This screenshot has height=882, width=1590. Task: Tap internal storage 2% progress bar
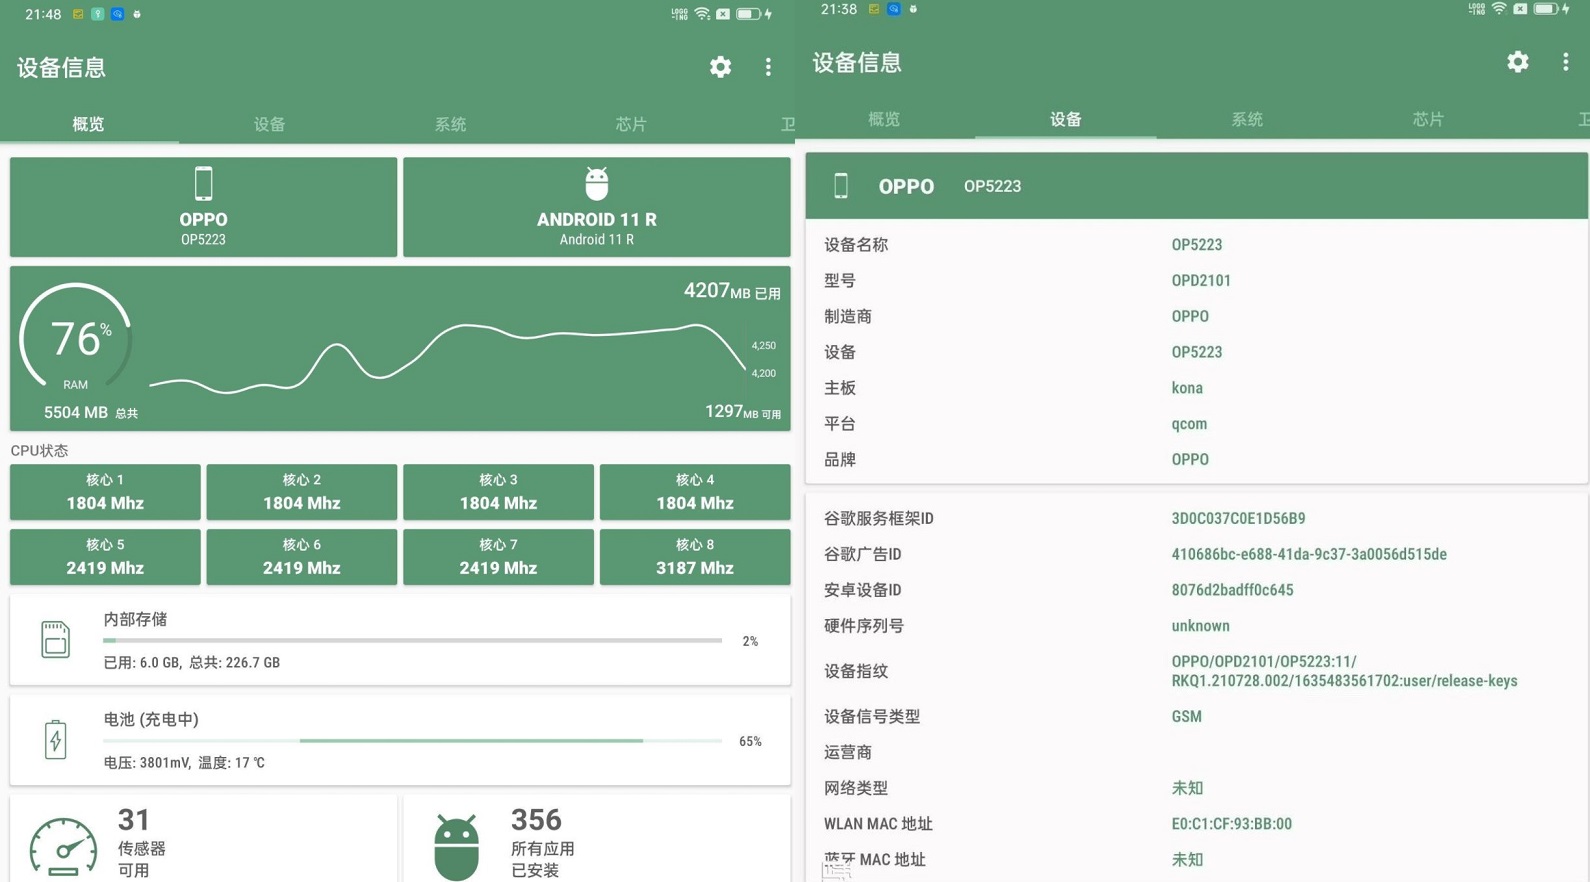pyautogui.click(x=412, y=640)
